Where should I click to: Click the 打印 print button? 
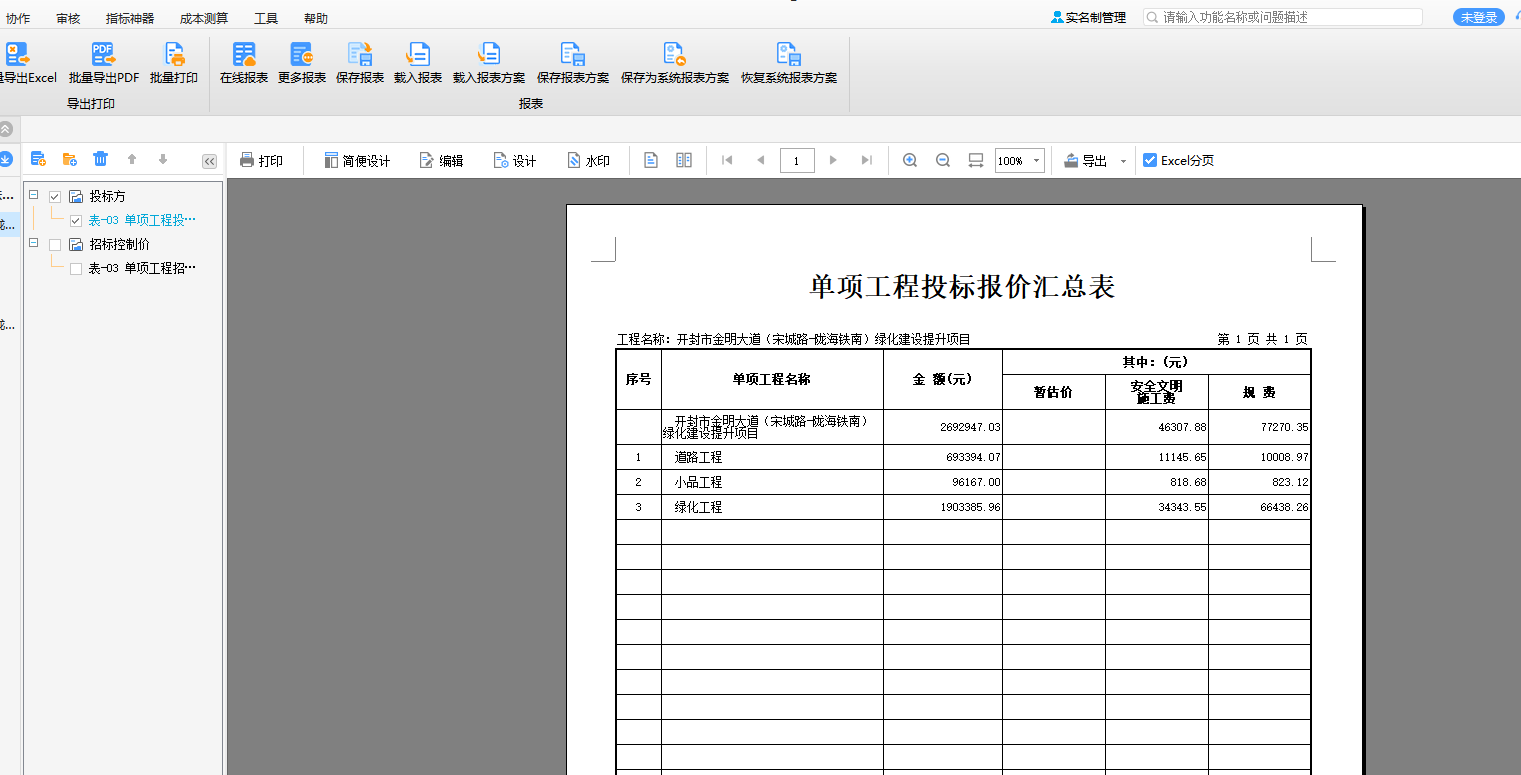pyautogui.click(x=261, y=161)
